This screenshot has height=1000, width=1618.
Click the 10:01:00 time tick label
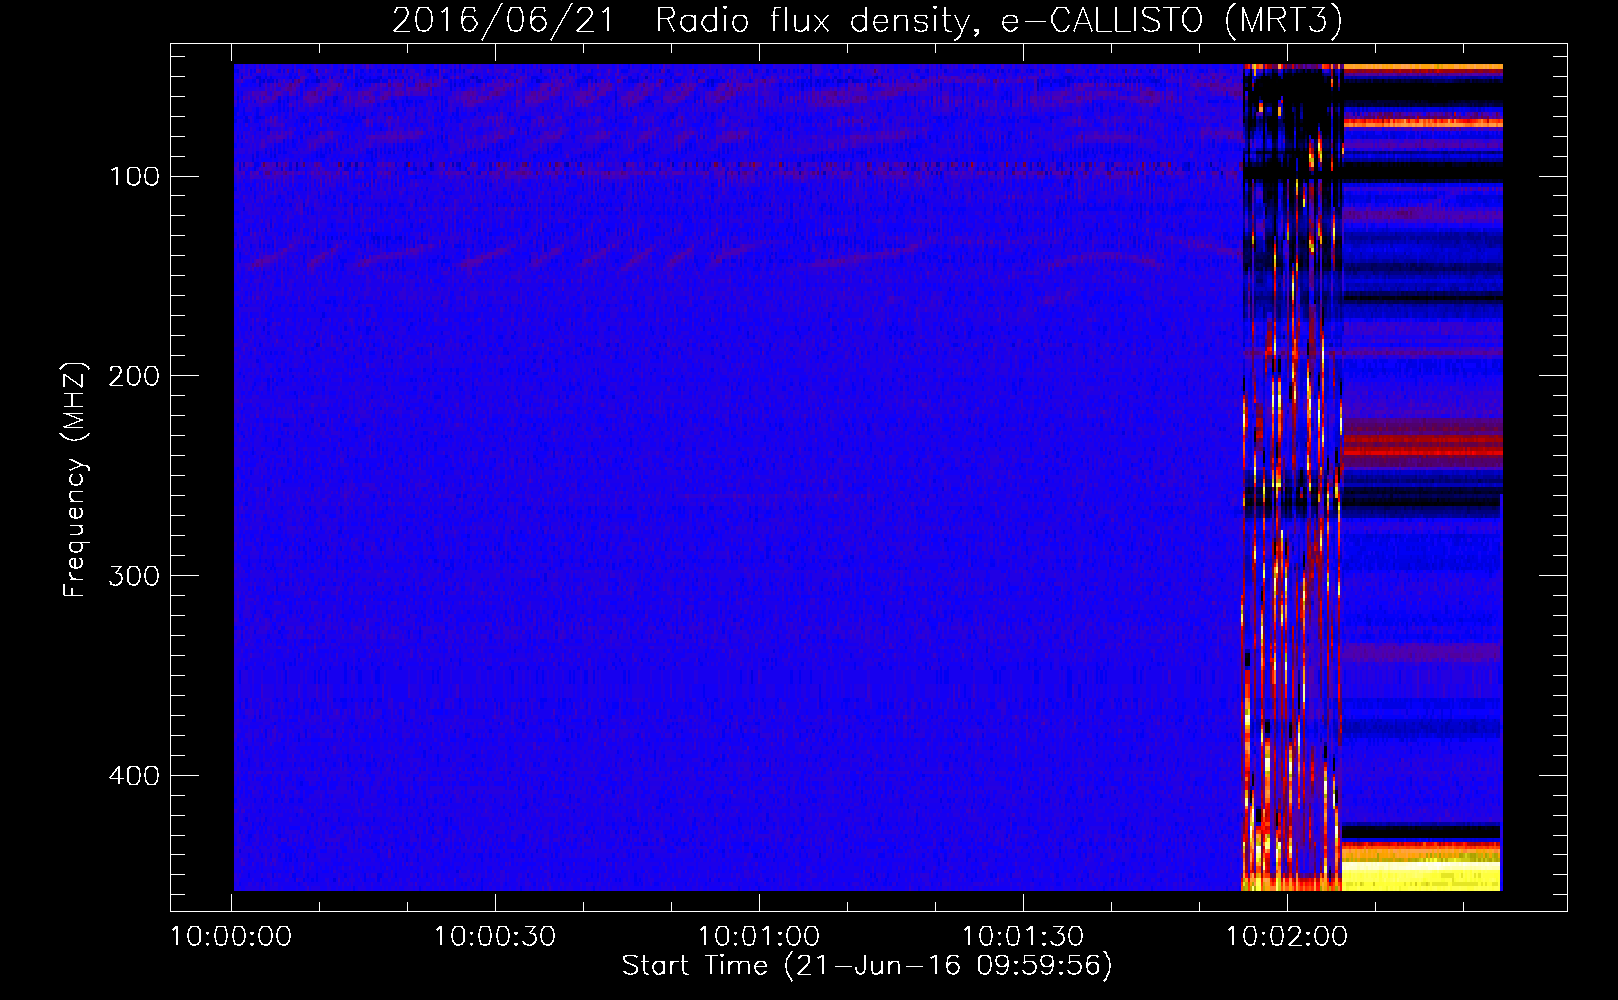(759, 937)
